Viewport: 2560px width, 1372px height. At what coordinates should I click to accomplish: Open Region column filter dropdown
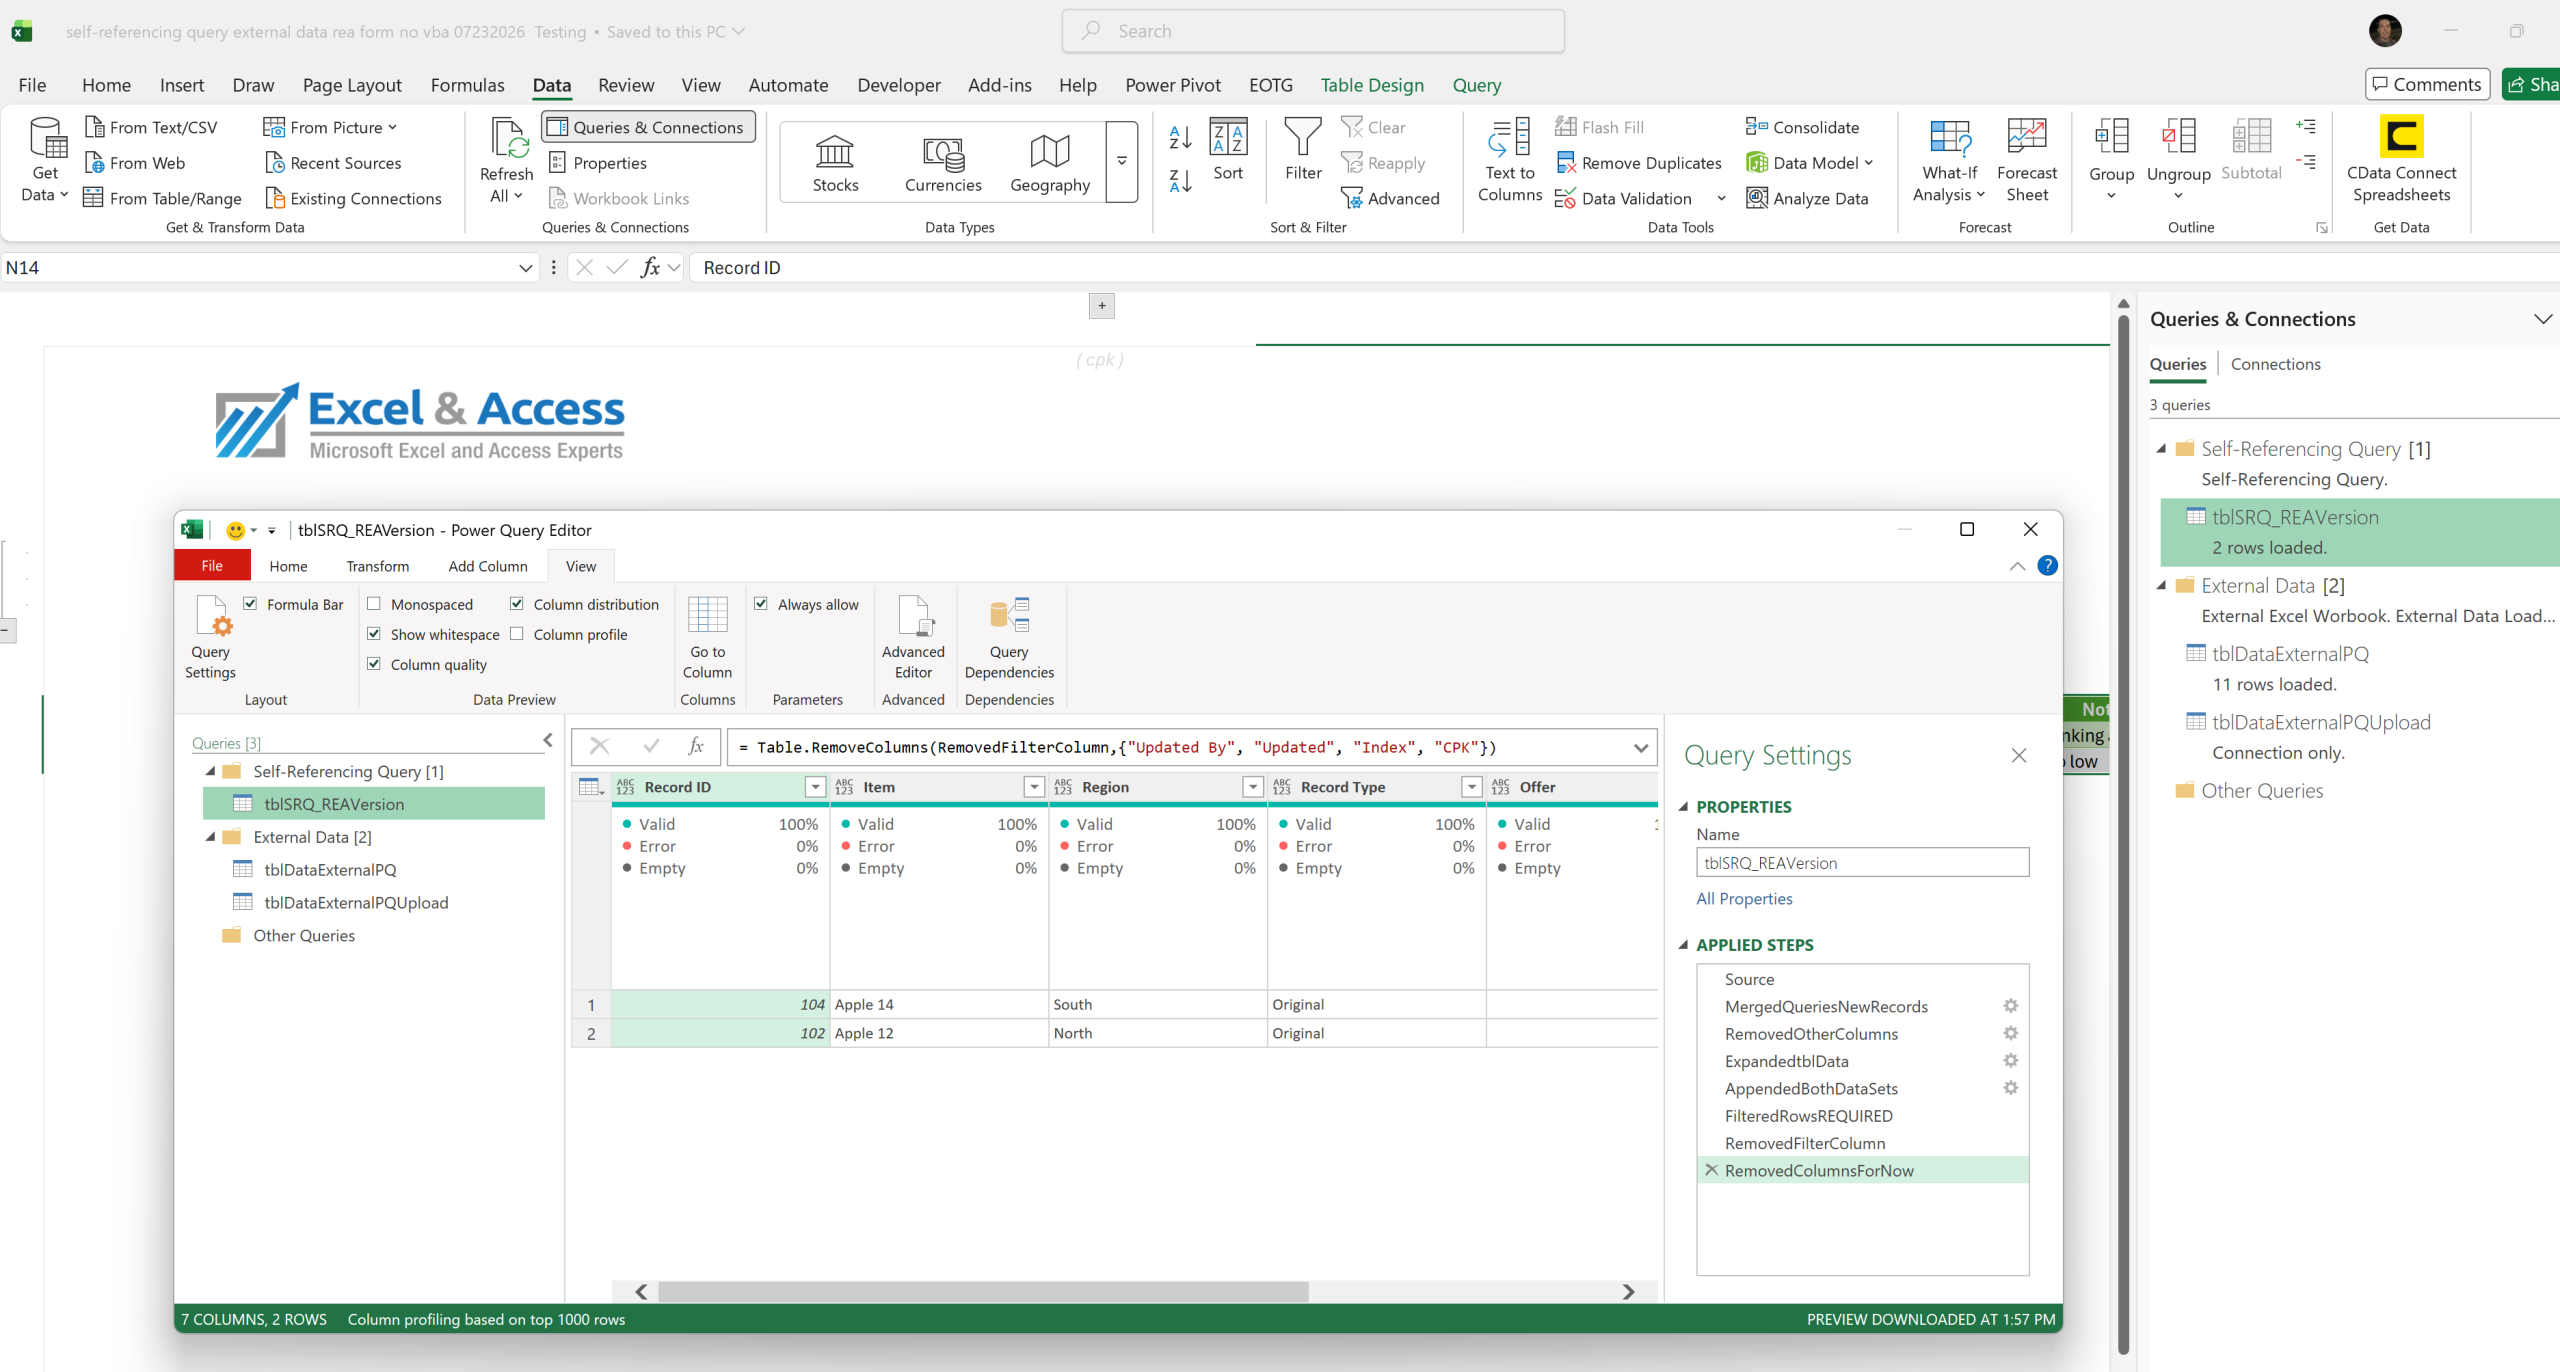click(1253, 788)
